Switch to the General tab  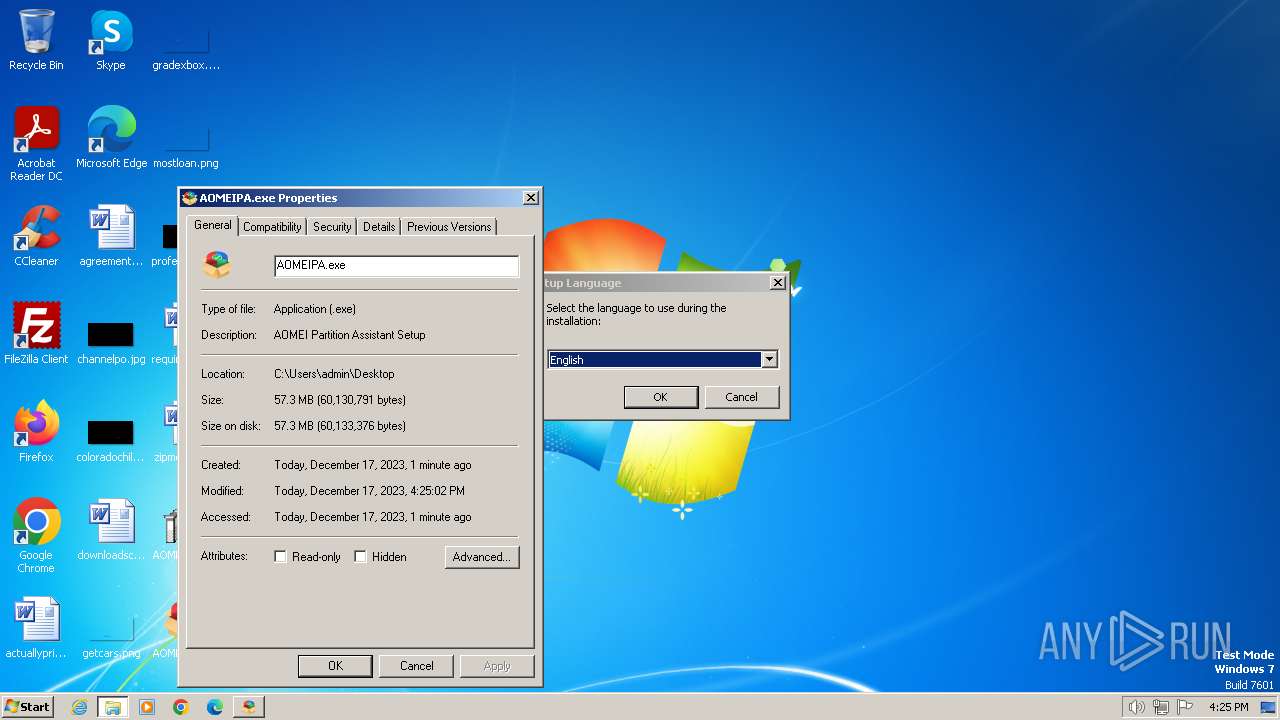pyautogui.click(x=212, y=225)
